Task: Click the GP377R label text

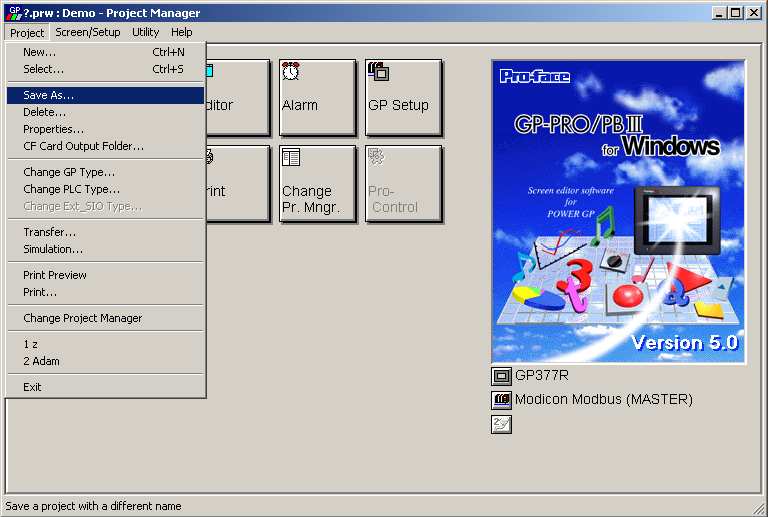Action: (542, 376)
